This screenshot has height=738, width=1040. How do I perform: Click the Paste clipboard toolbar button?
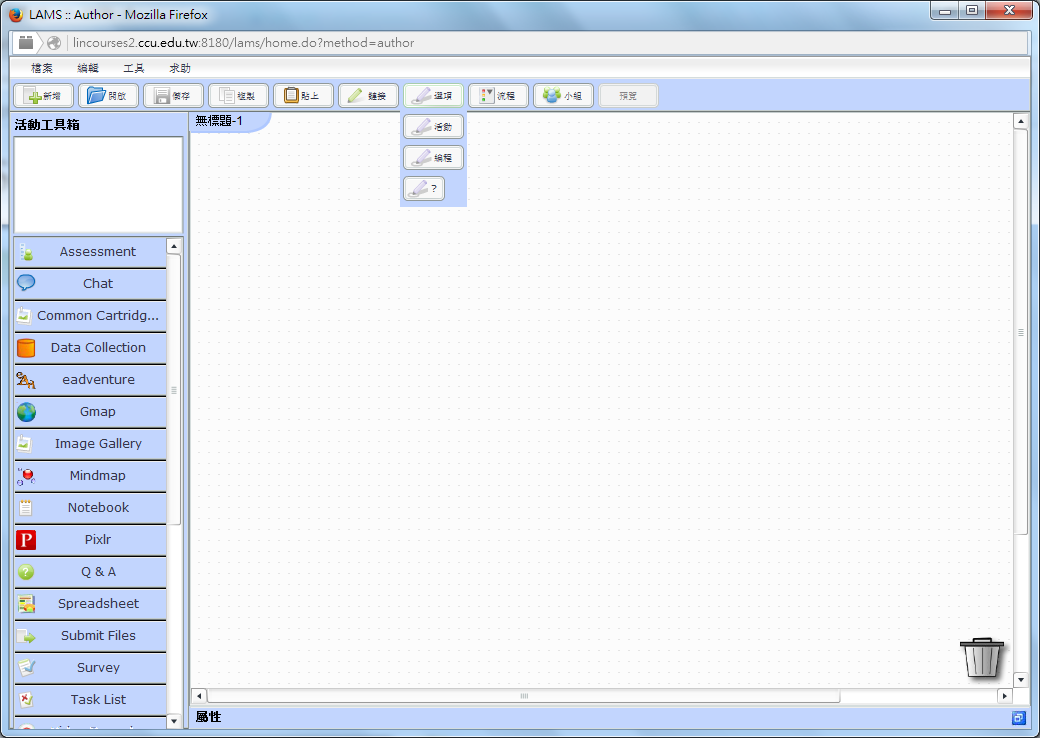[x=303, y=96]
